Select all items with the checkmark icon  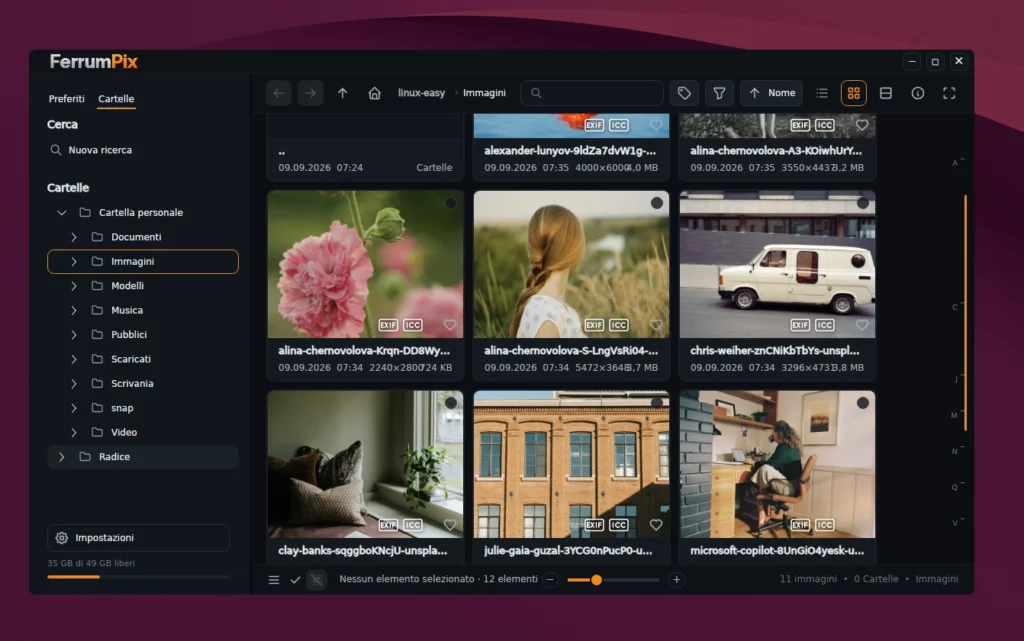click(295, 580)
